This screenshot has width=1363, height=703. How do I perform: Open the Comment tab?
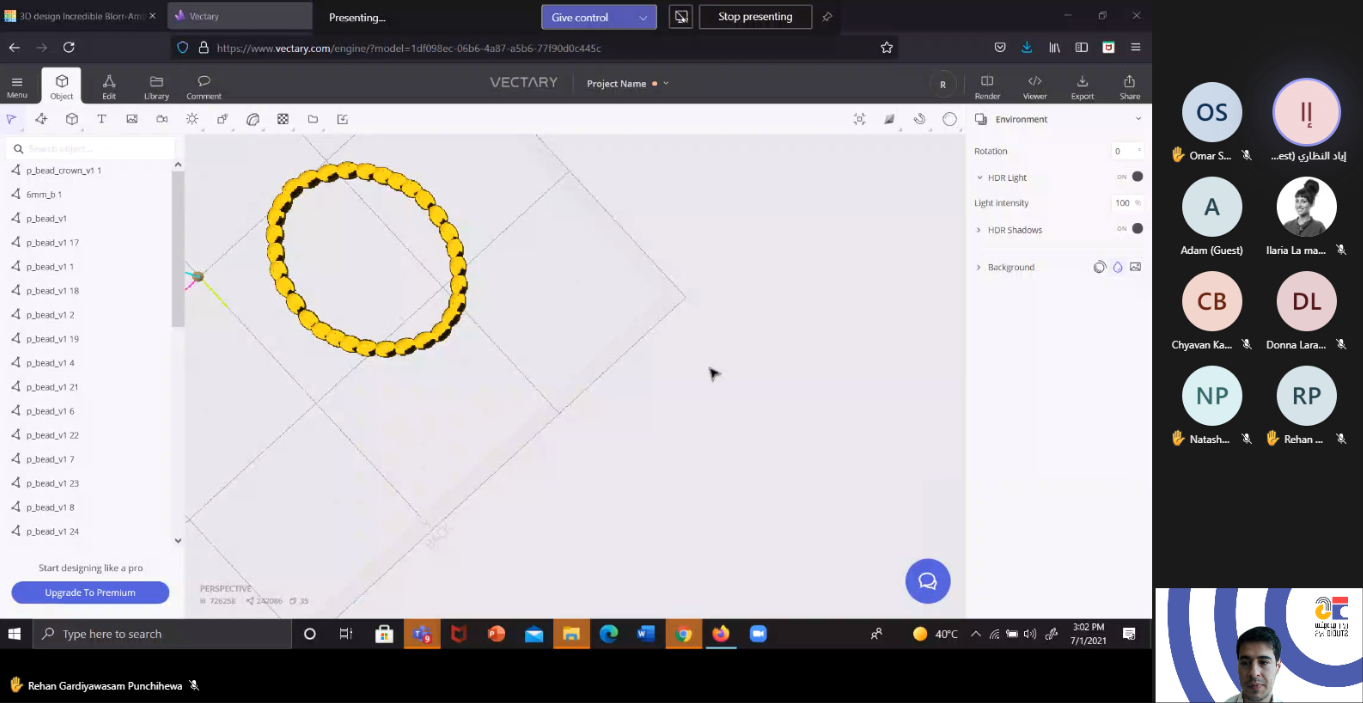pos(204,86)
